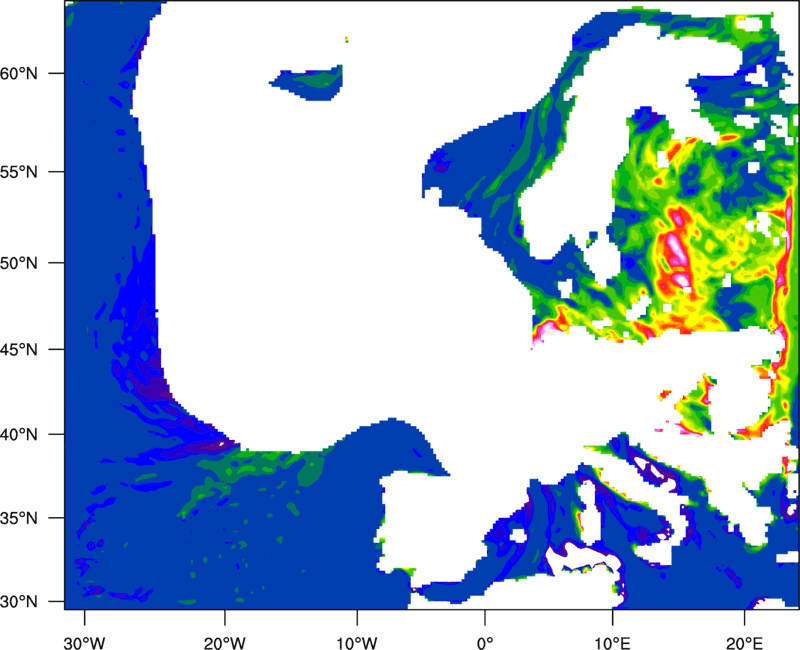Click the 60°N latitude label

[x=35, y=74]
